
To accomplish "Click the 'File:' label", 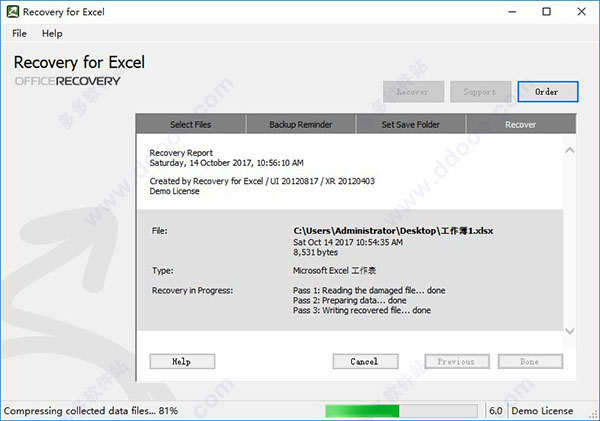I will coord(160,231).
